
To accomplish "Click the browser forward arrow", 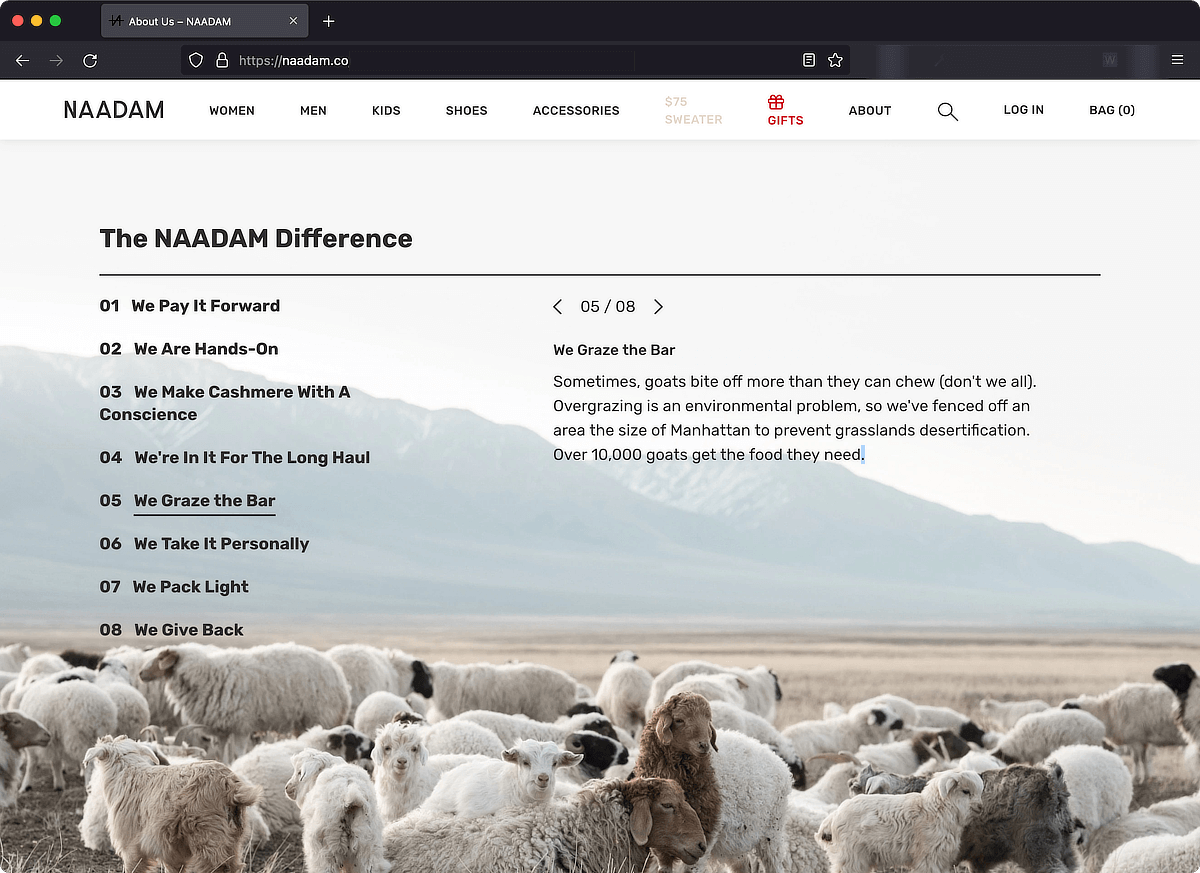I will coord(56,60).
